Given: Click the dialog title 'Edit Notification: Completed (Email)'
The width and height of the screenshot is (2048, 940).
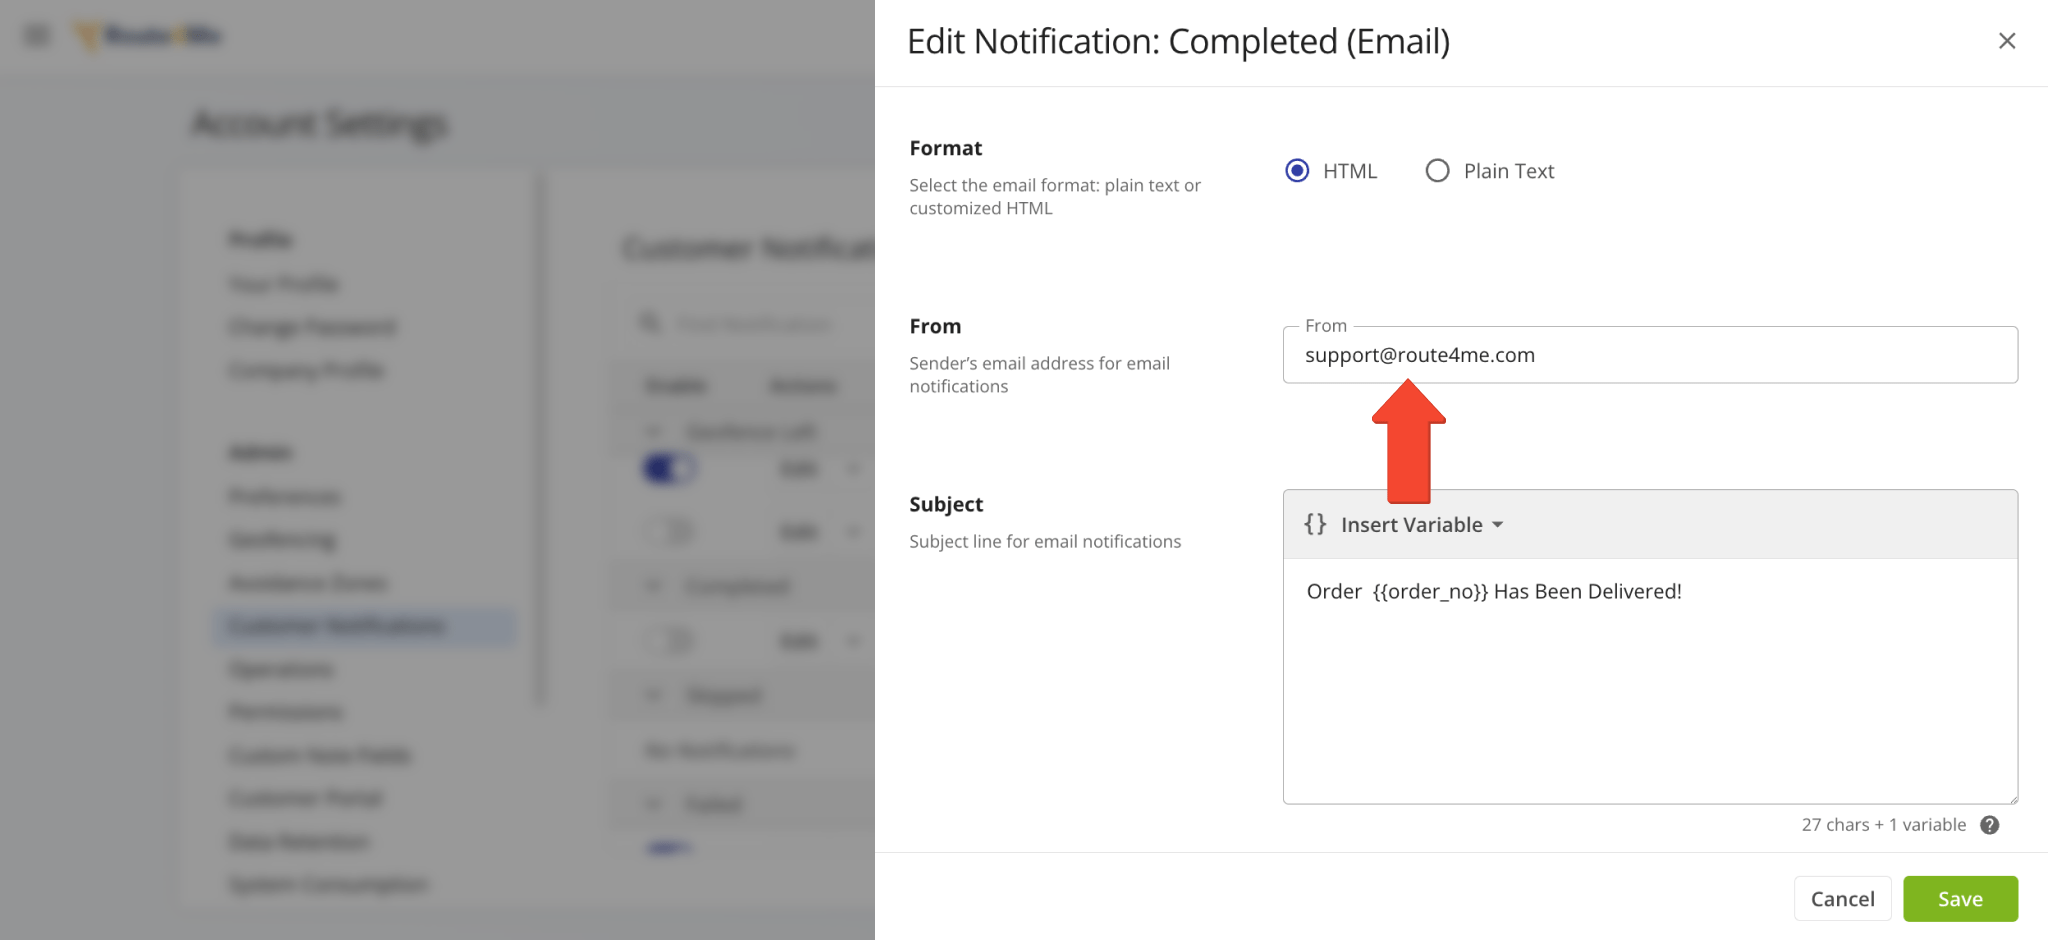Looking at the screenshot, I should tap(1178, 42).
